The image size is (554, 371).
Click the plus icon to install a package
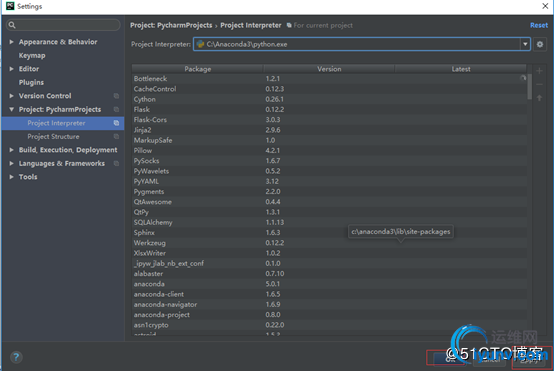[x=539, y=71]
